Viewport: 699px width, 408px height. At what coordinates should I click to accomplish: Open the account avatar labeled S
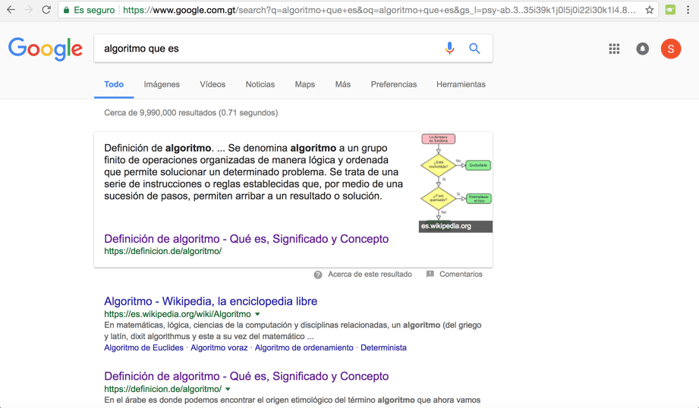tap(671, 49)
